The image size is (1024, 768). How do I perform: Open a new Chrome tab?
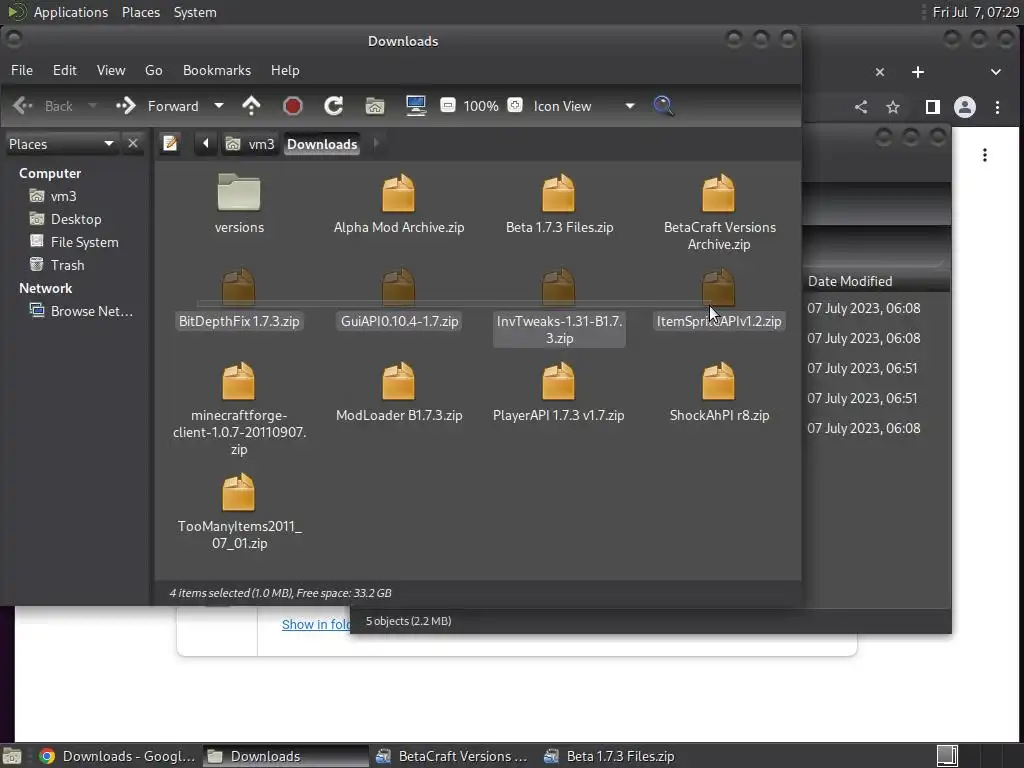[918, 72]
